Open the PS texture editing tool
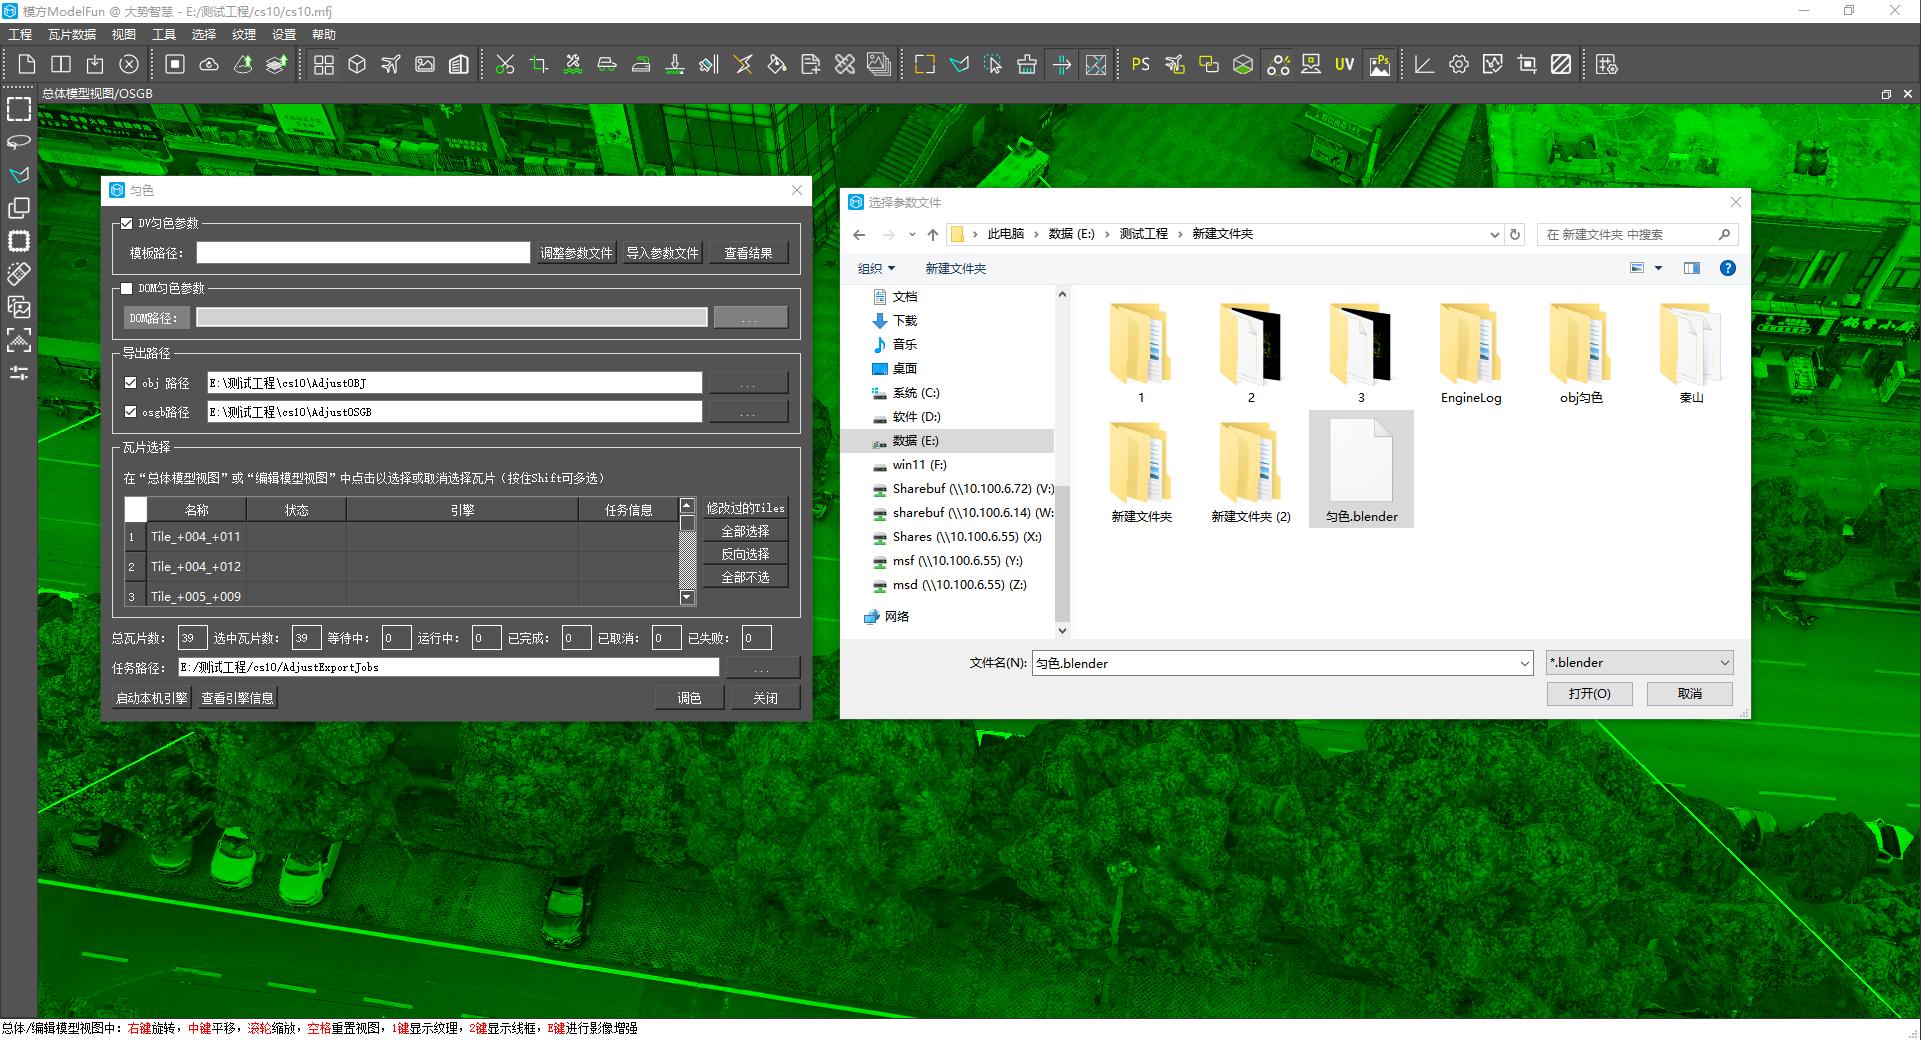 point(1140,65)
